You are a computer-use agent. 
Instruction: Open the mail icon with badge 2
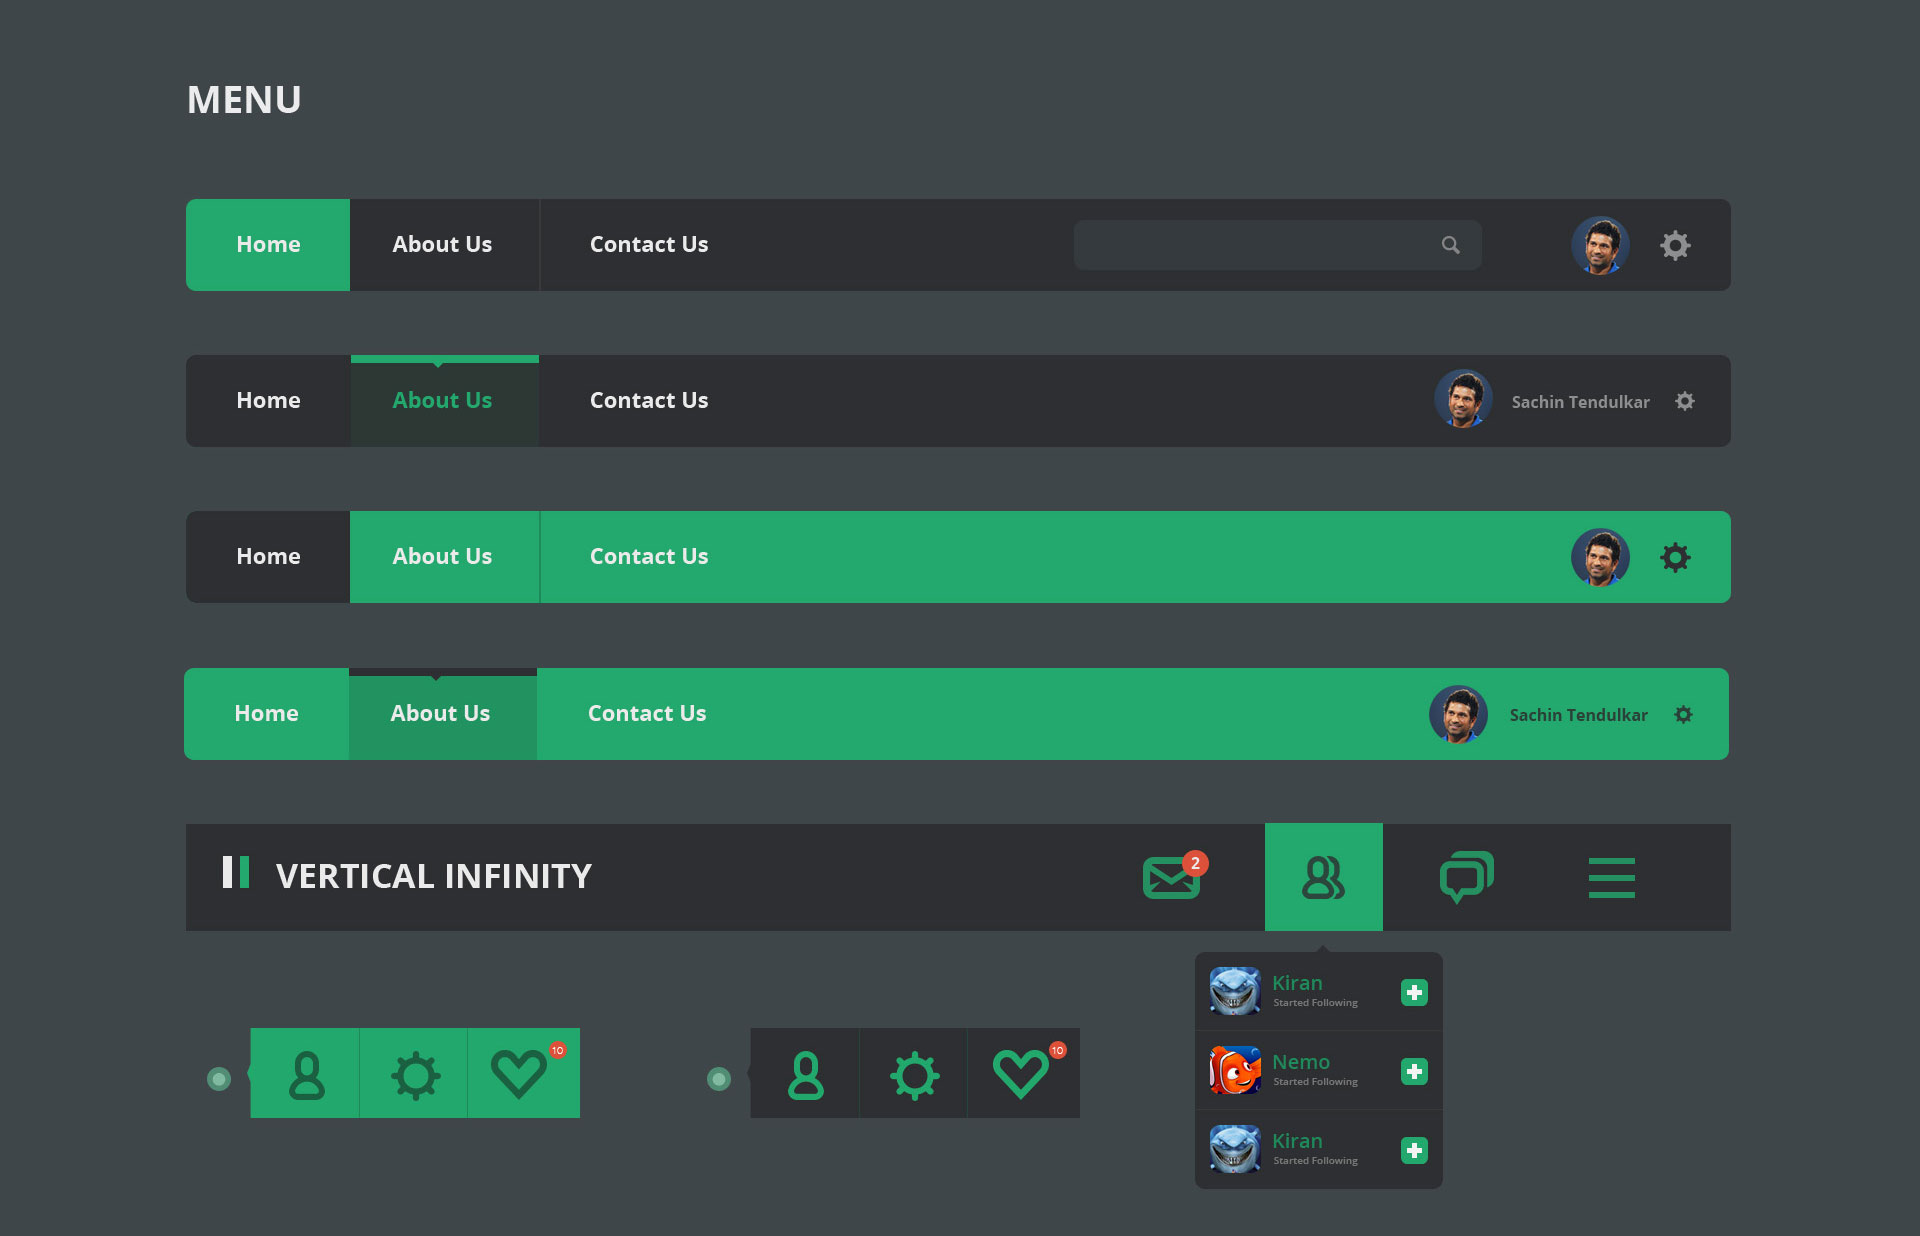pos(1171,878)
